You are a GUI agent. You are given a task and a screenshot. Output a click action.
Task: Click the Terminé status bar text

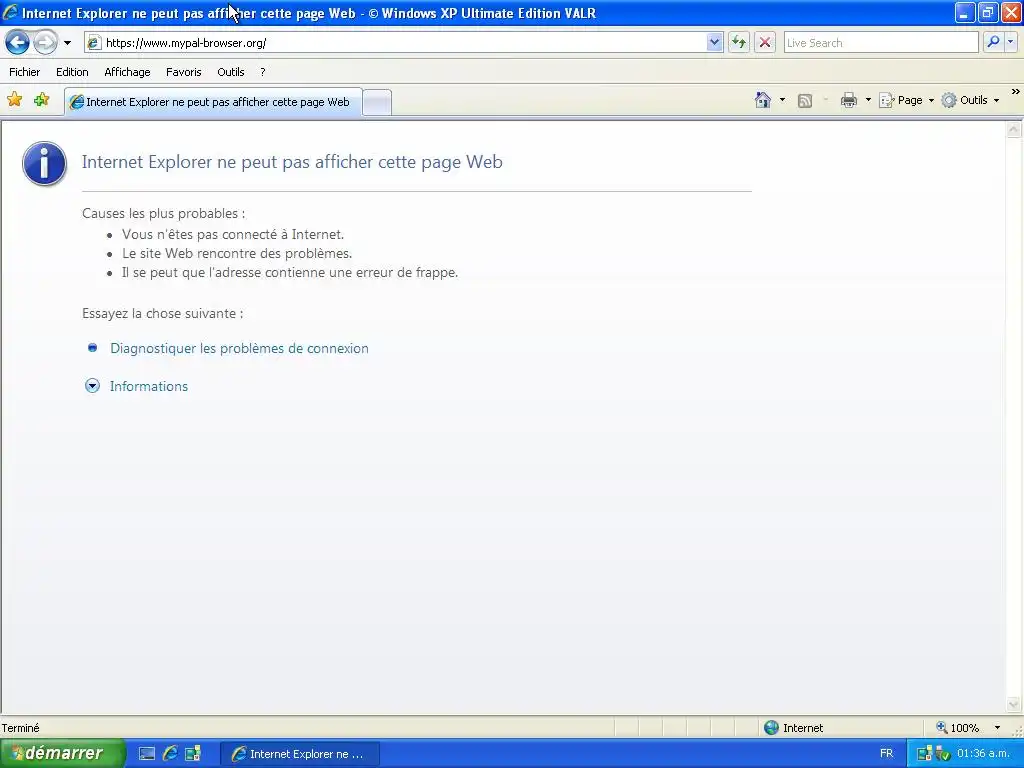[x=20, y=728]
